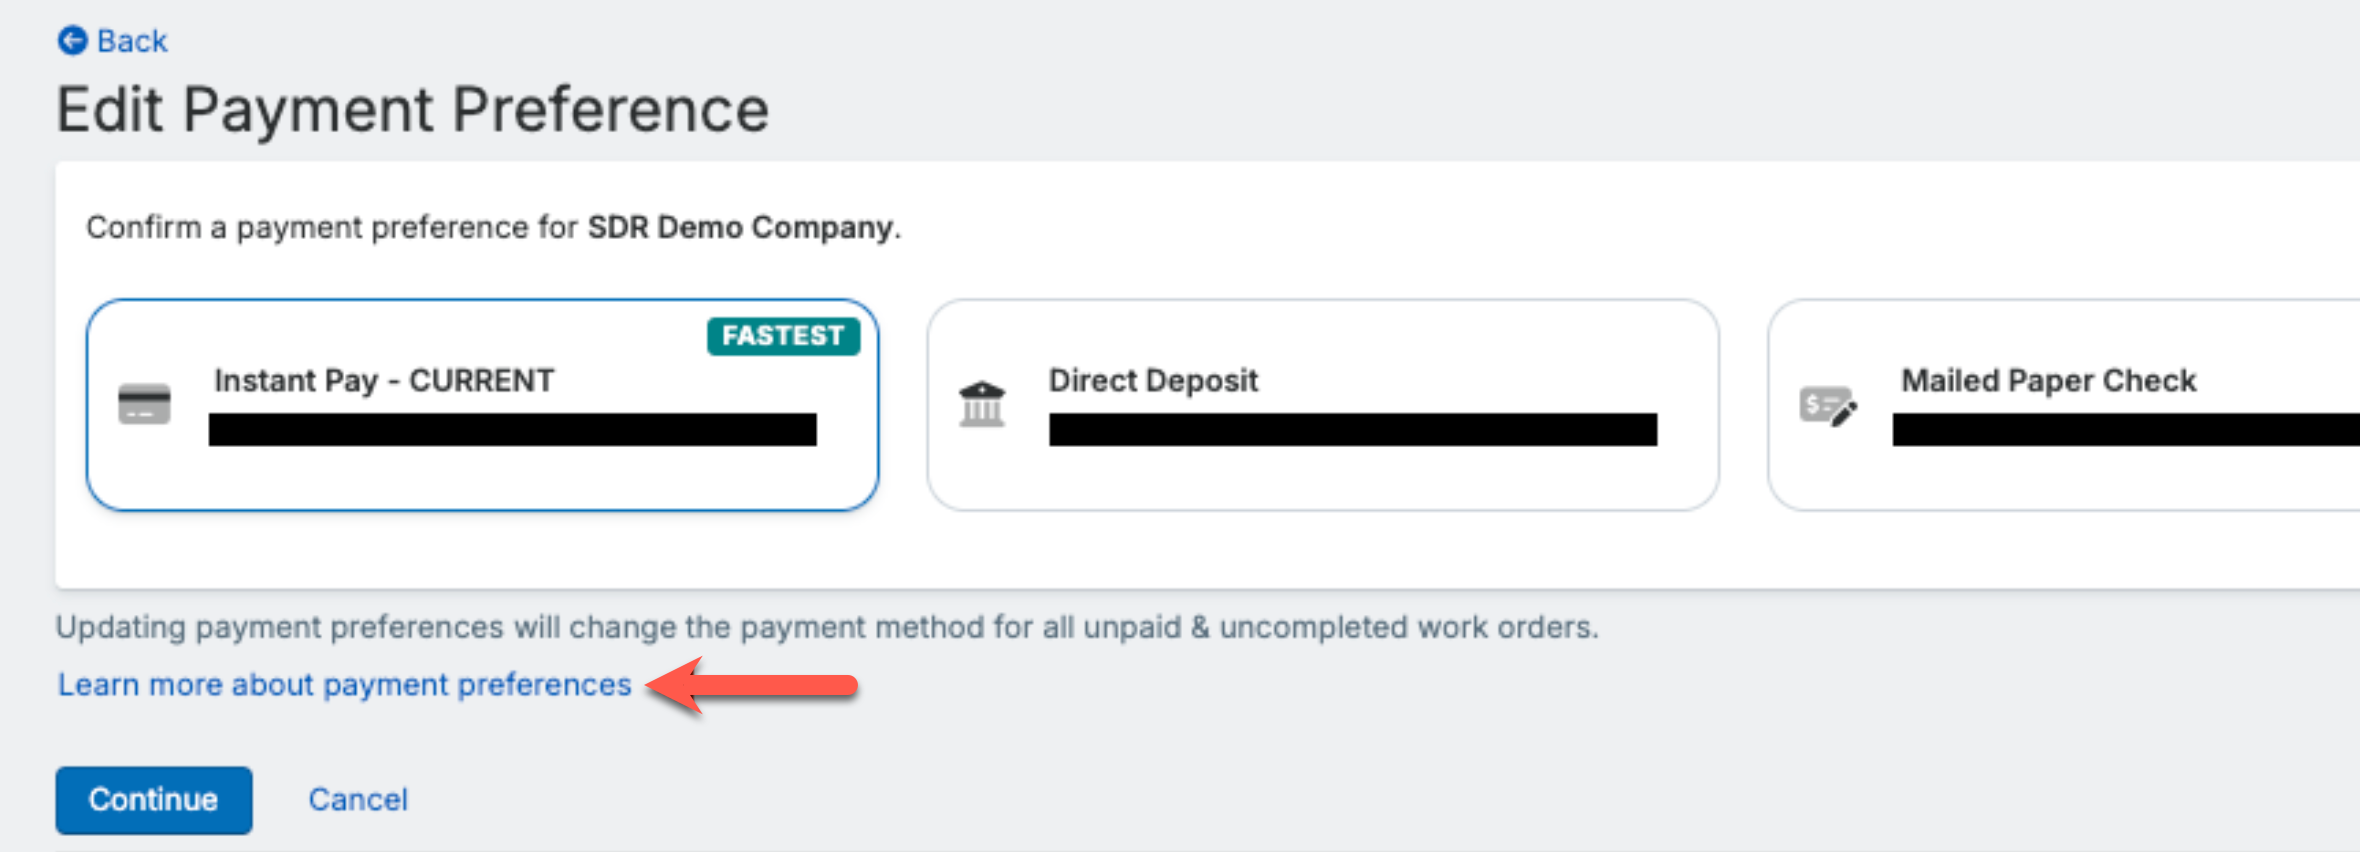2360x852 pixels.
Task: Click the Edit Payment Preference heading
Action: [412, 109]
